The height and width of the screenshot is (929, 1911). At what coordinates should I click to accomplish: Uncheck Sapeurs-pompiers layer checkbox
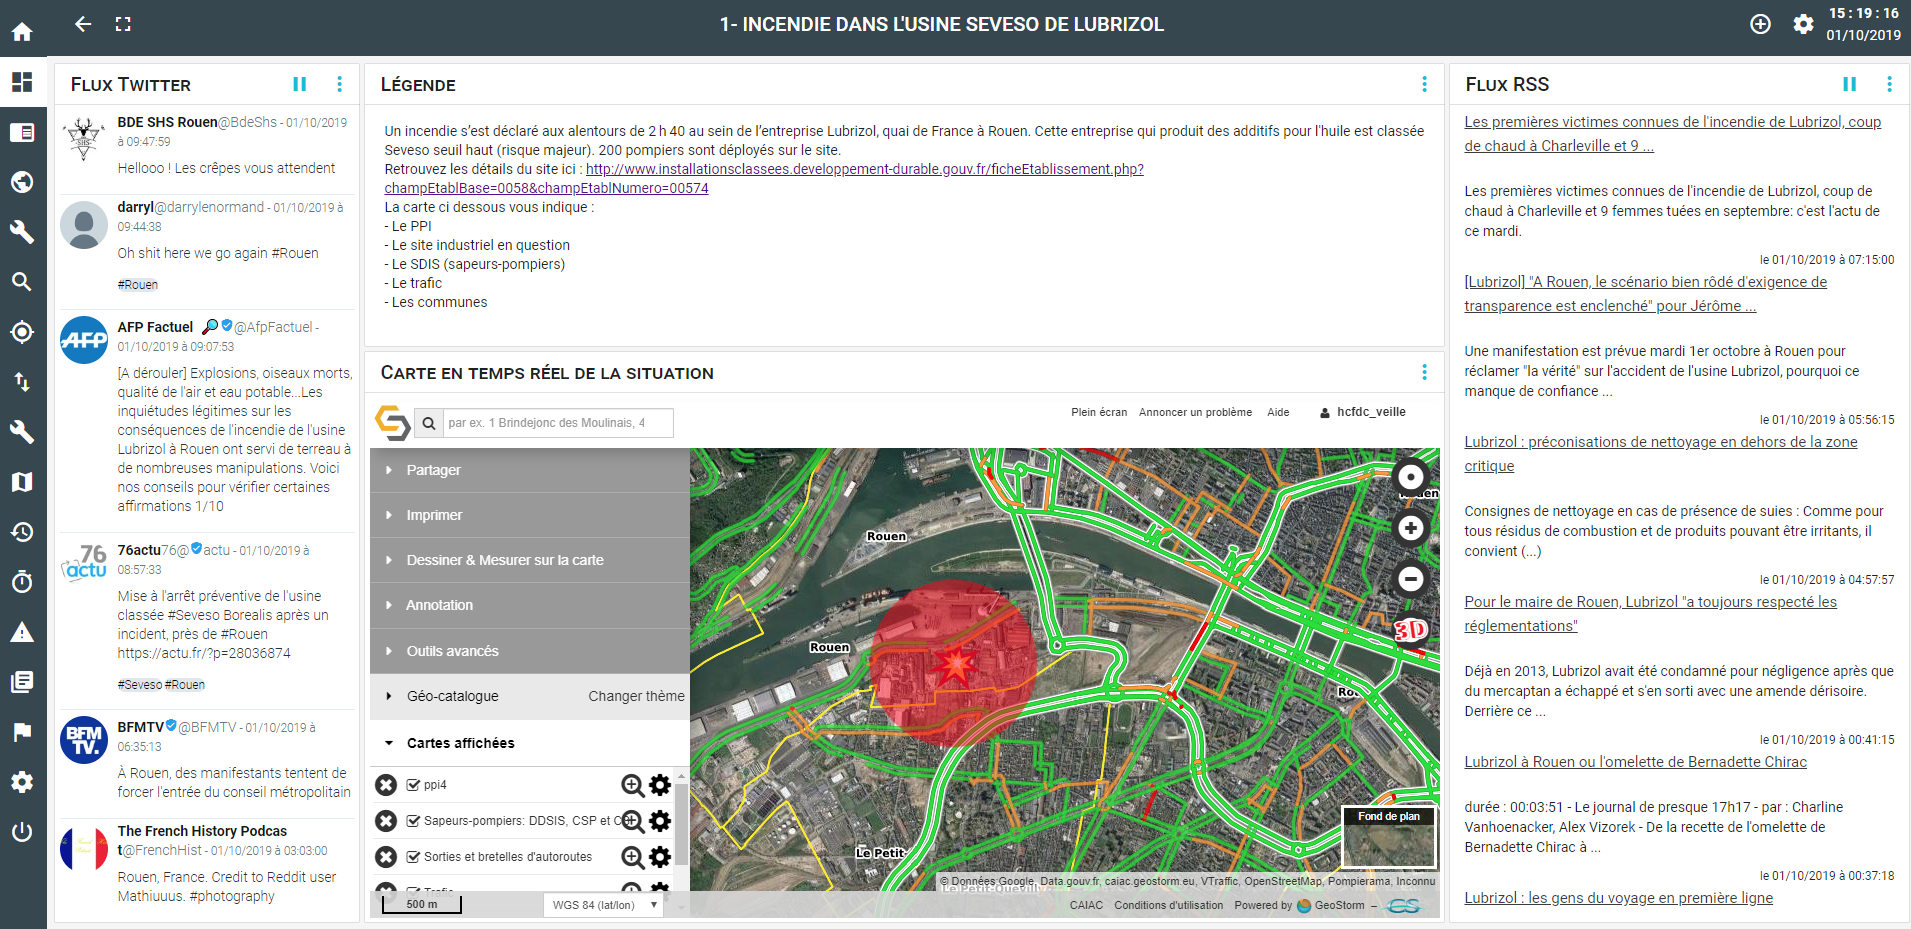click(413, 821)
